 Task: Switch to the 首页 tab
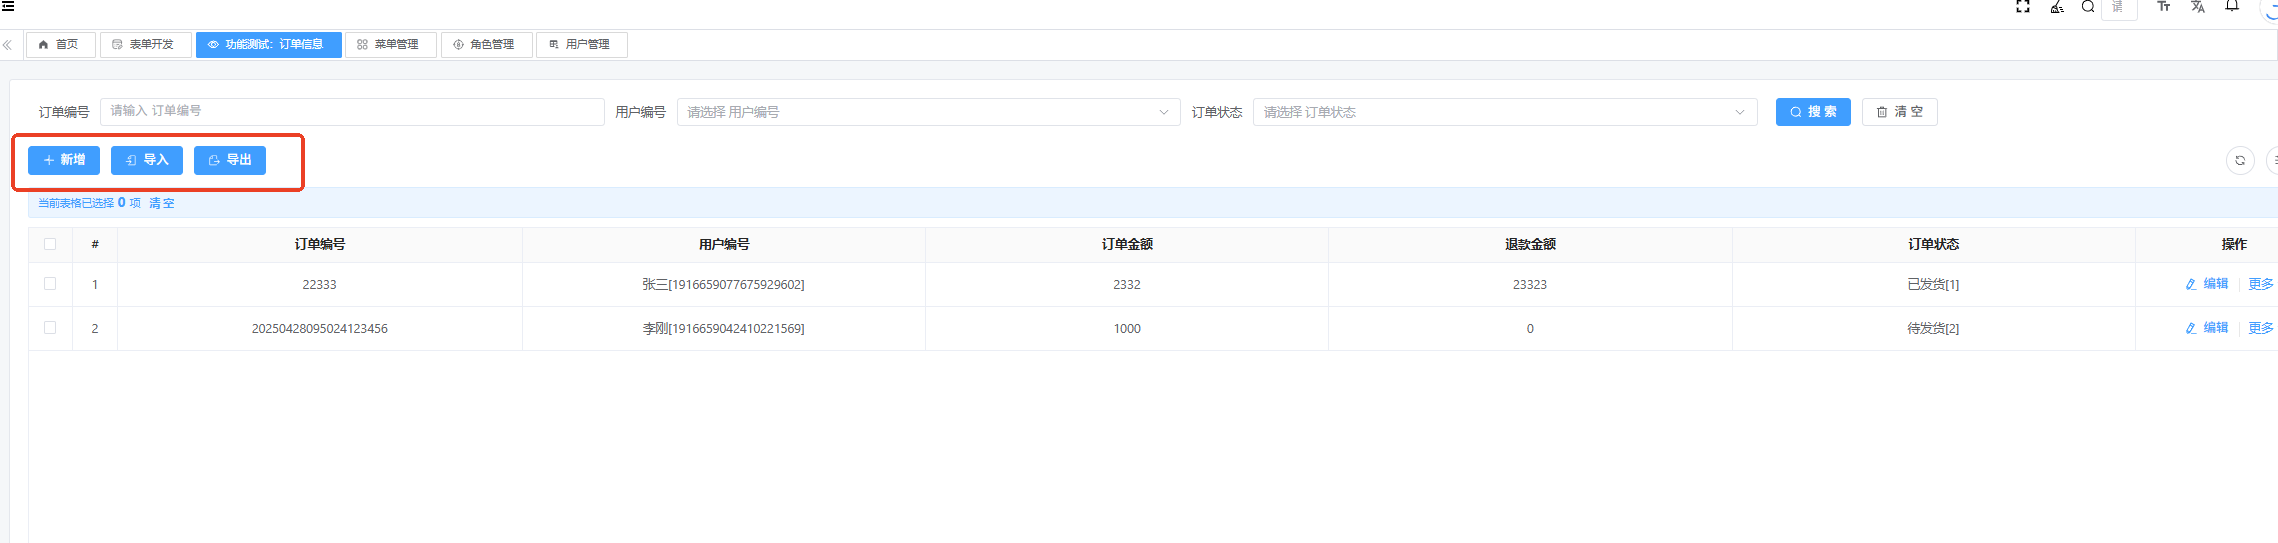[x=60, y=44]
